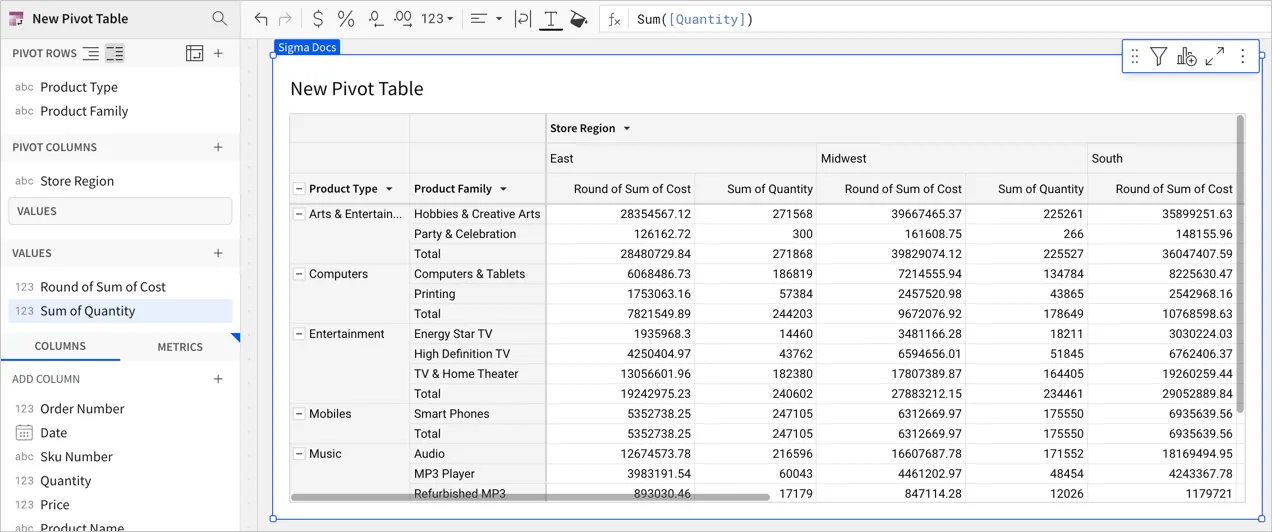Open the 123 number format dropdown
Screen dimensions: 1272x532
[x=437, y=19]
